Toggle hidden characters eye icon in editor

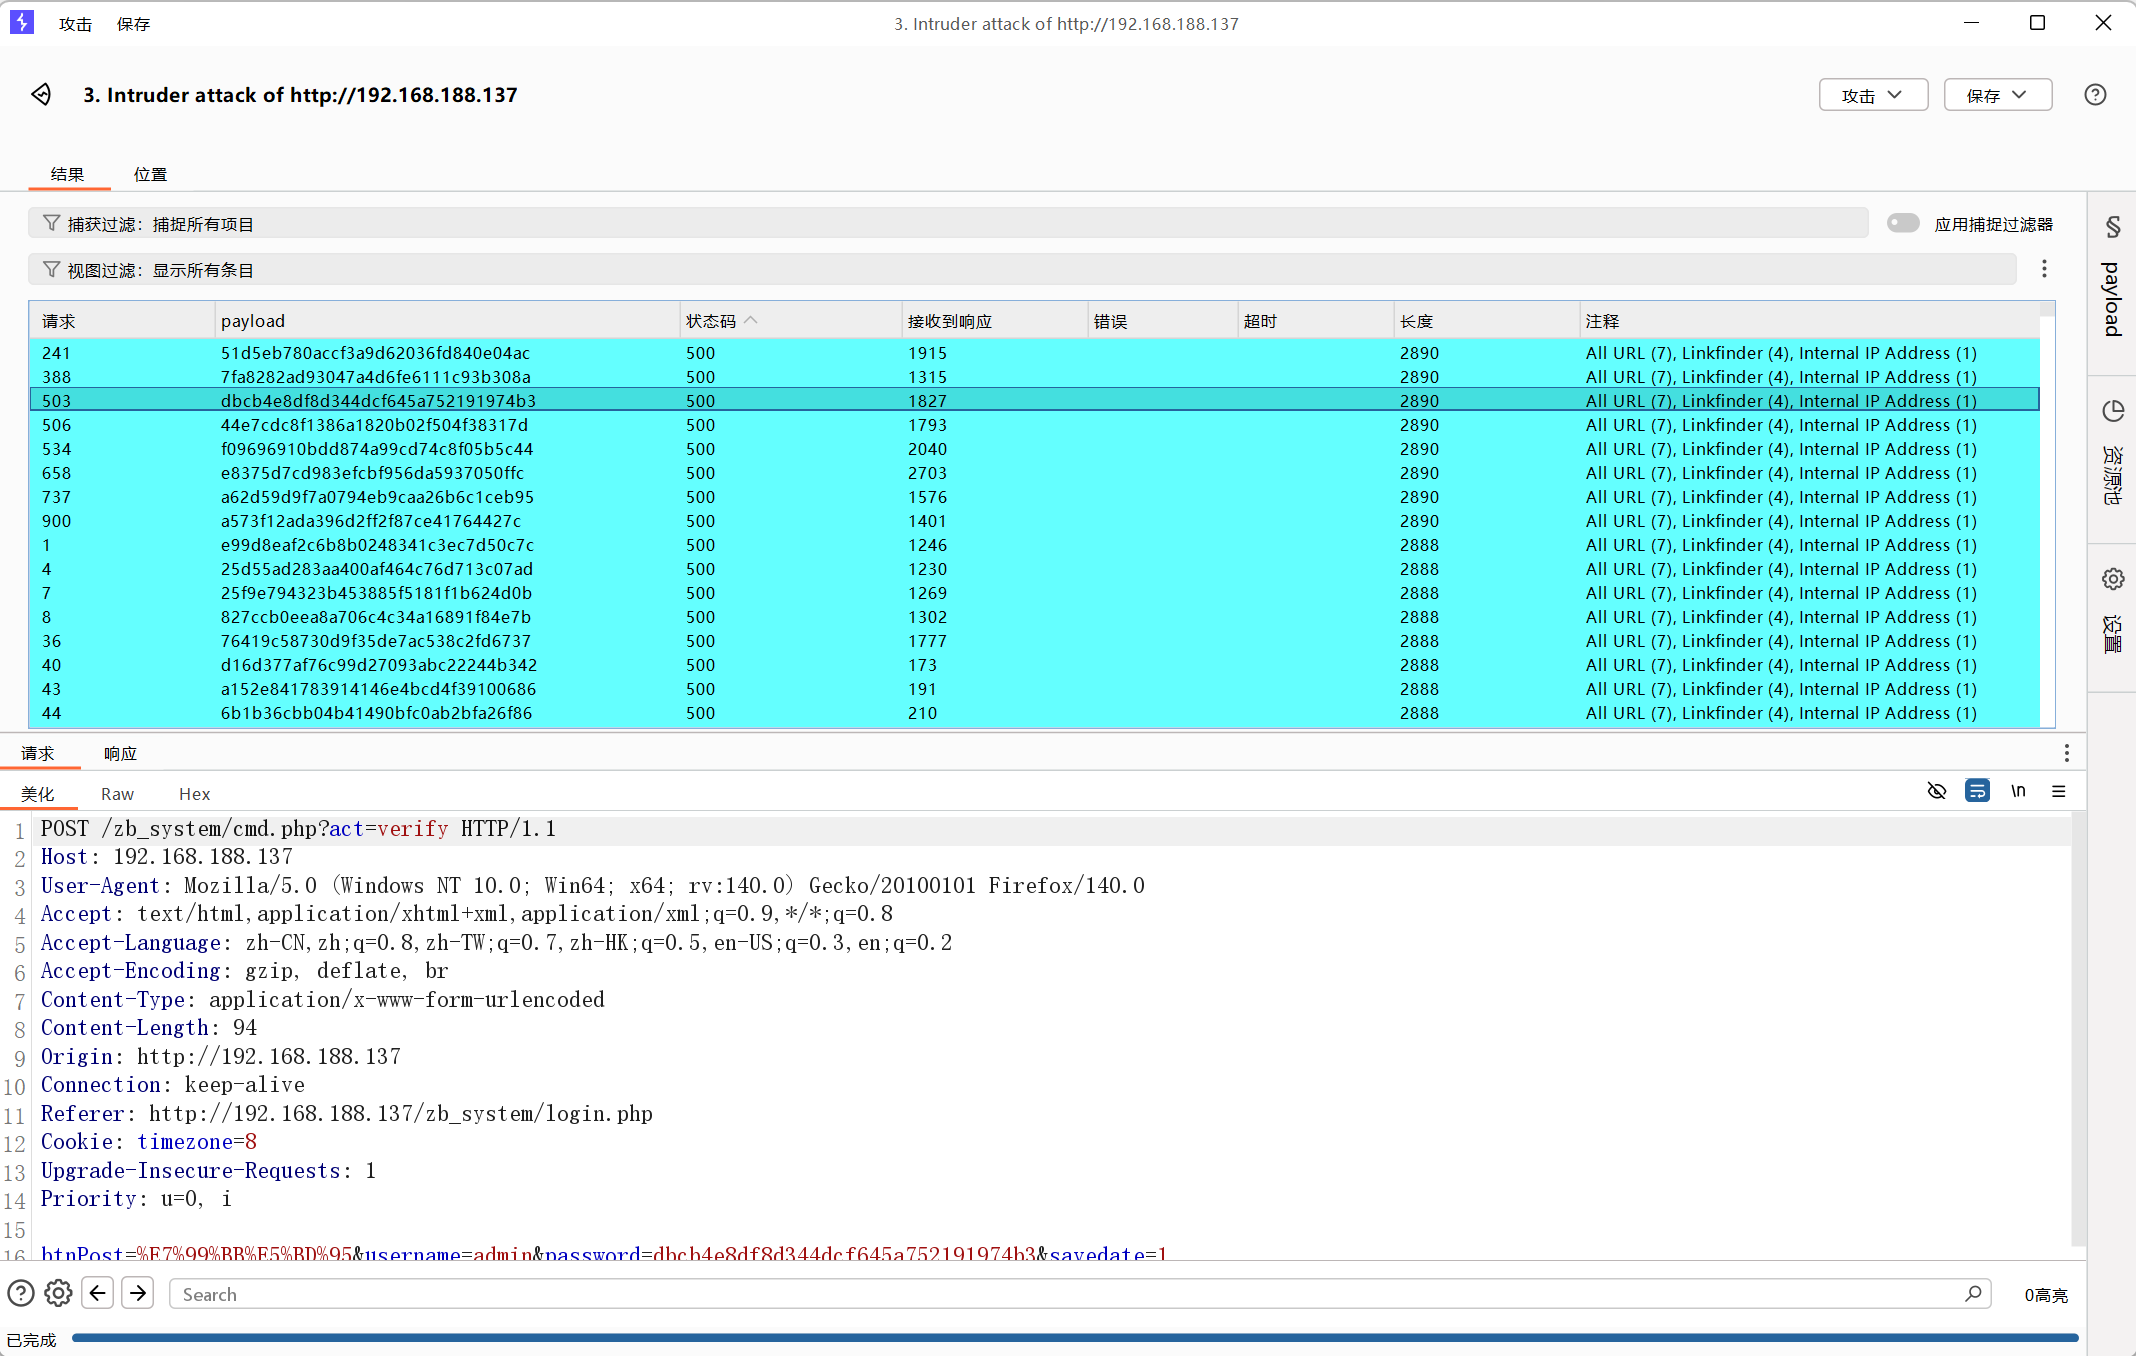1936,792
